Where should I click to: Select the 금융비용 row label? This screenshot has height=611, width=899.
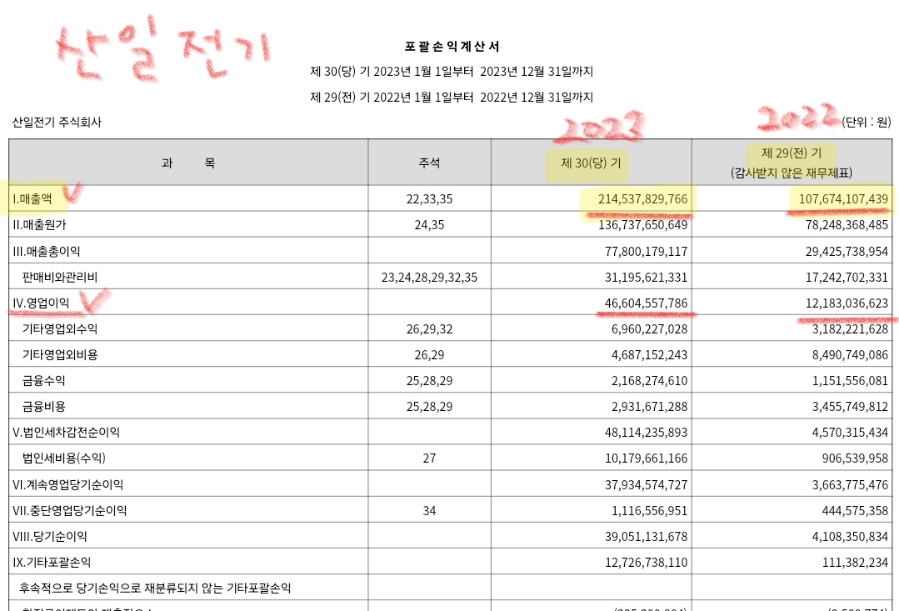44,406
